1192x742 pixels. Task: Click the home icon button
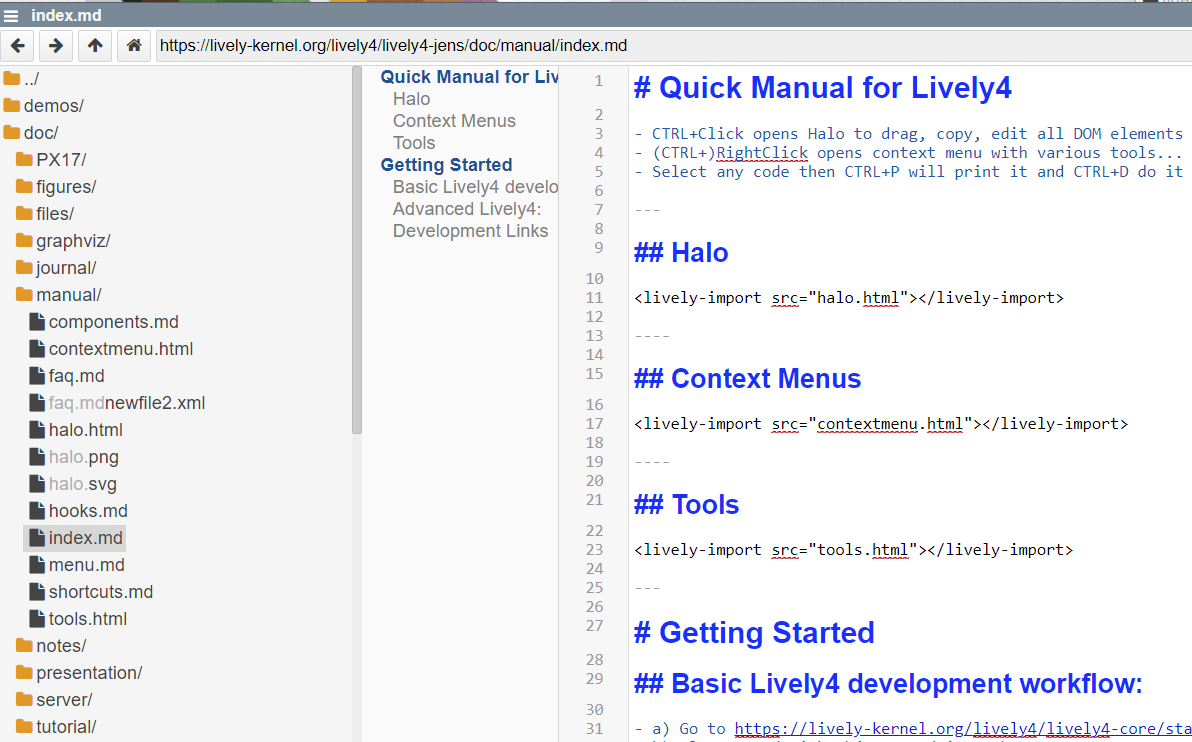[x=133, y=45]
